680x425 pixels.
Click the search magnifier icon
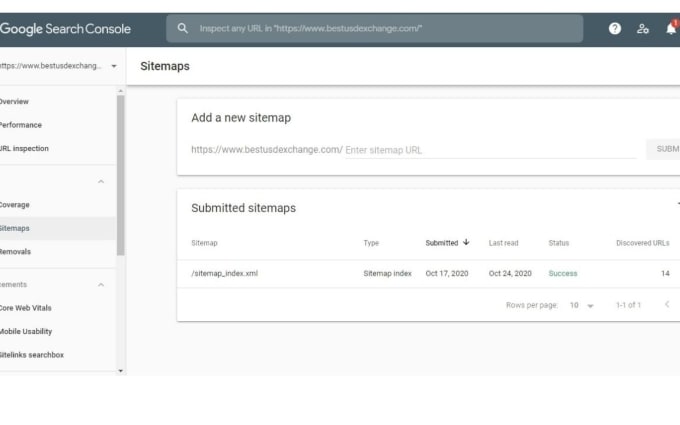tap(183, 28)
